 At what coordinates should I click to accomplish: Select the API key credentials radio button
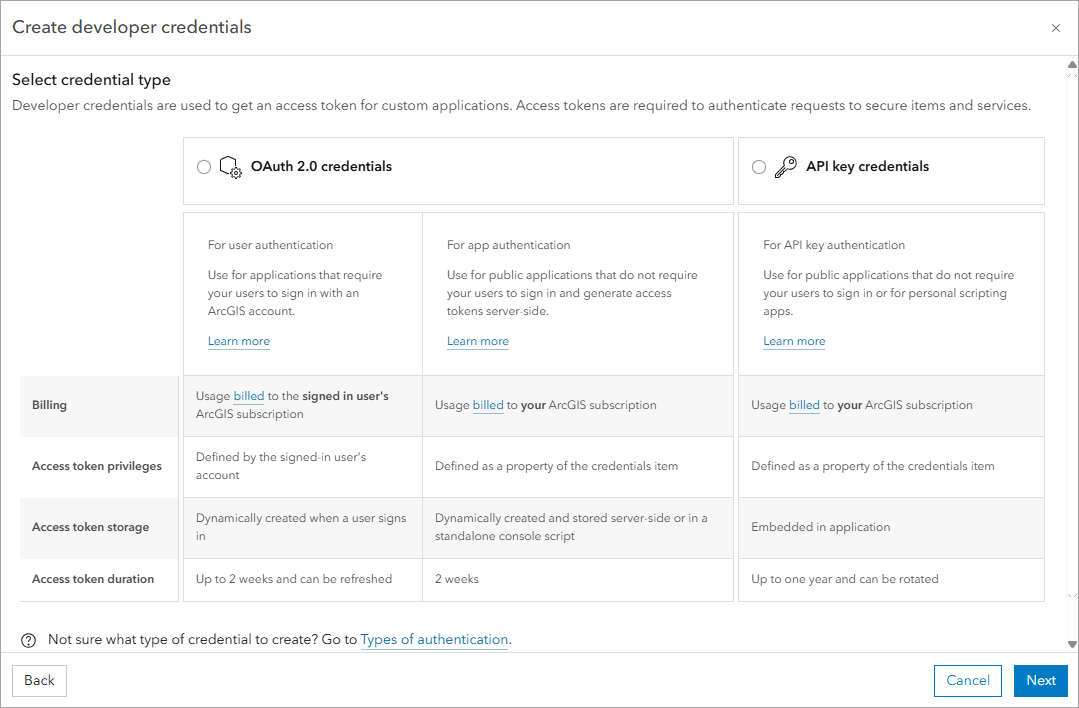tap(759, 166)
